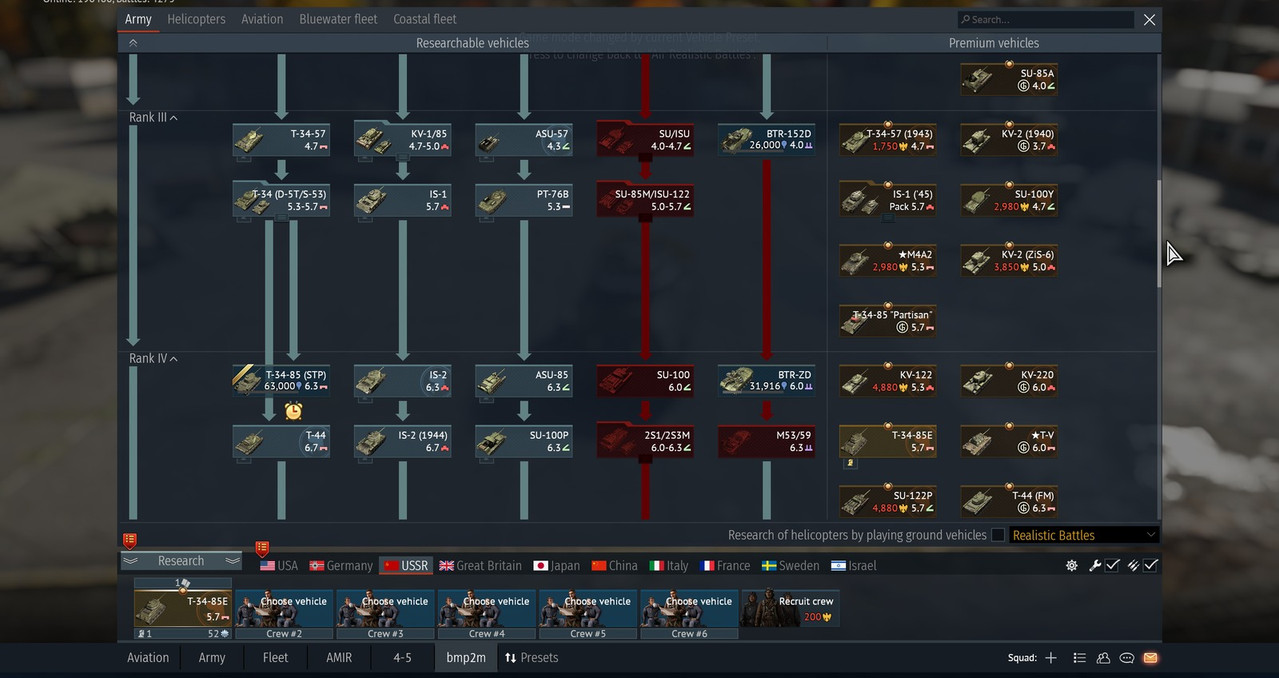Select the locked M53/59 vehicle

point(766,441)
